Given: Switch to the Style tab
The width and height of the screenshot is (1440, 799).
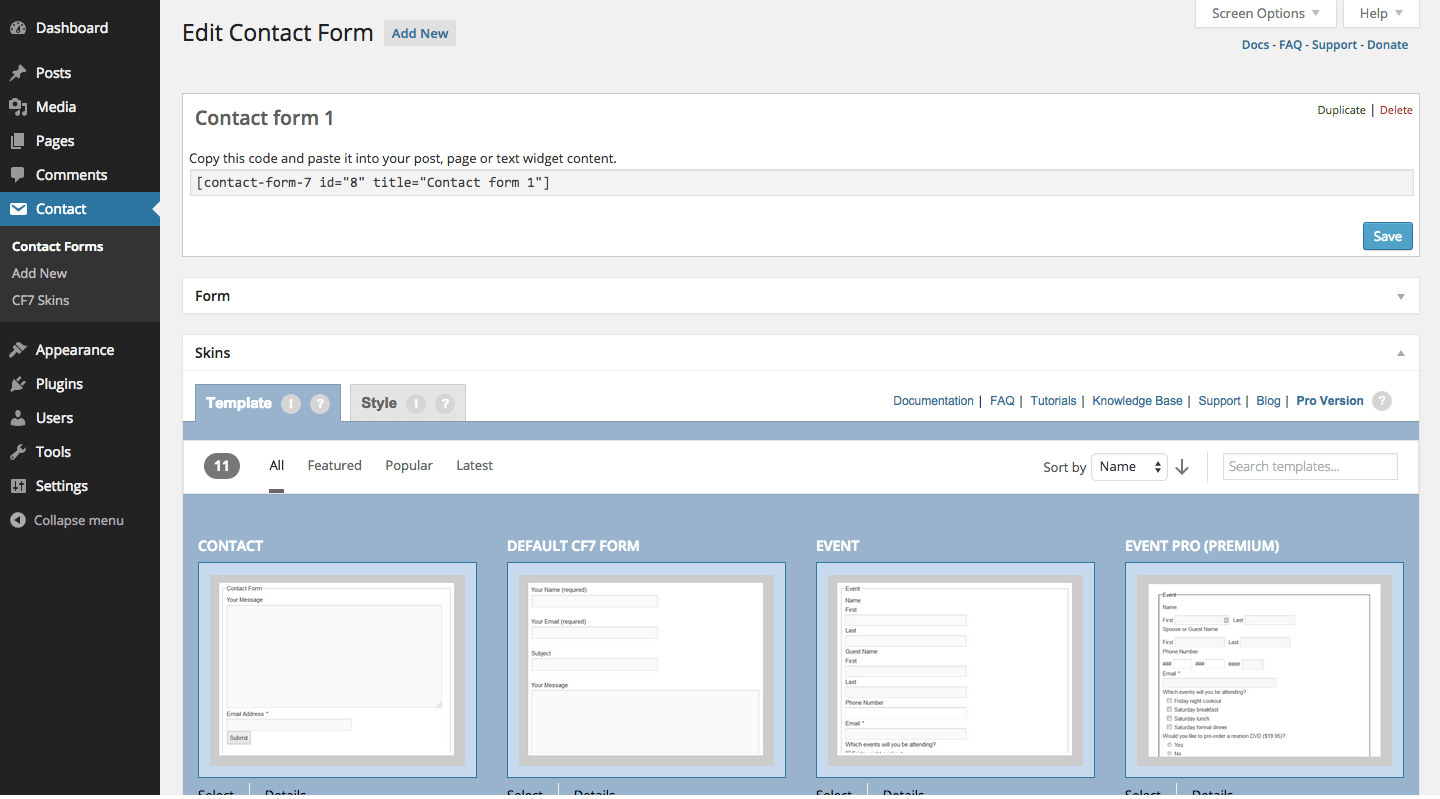Looking at the screenshot, I should click(x=379, y=403).
